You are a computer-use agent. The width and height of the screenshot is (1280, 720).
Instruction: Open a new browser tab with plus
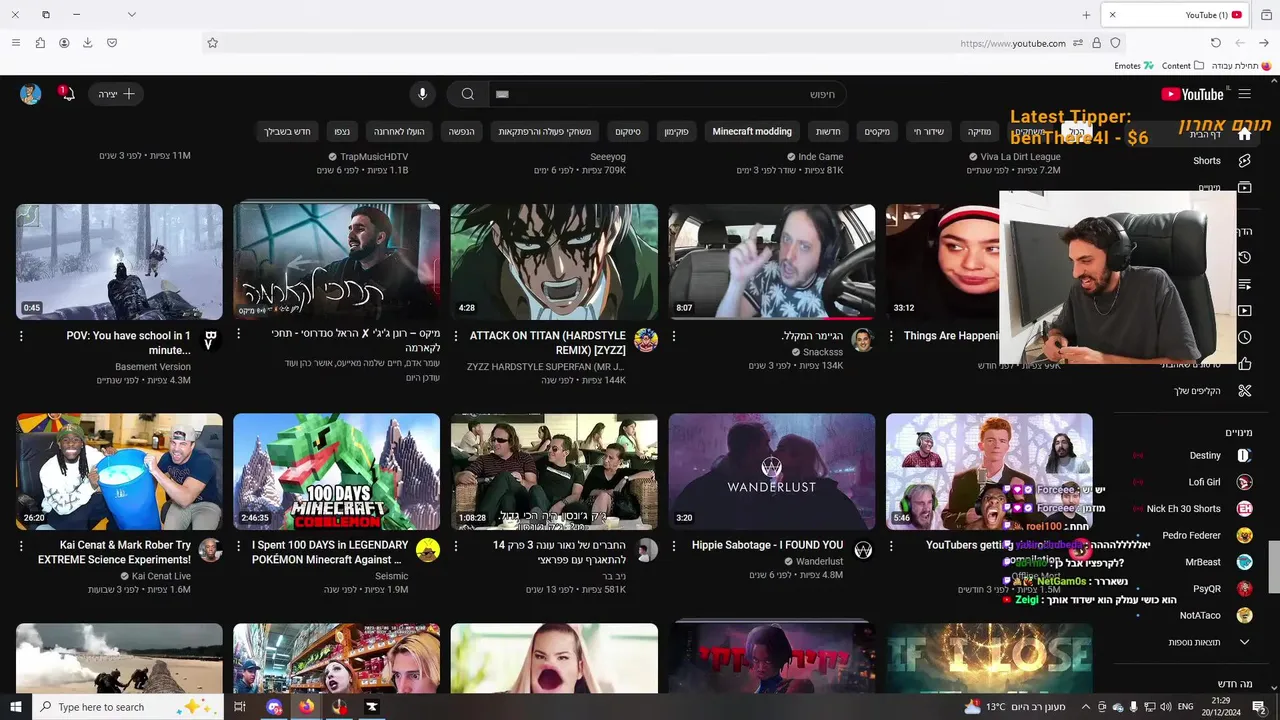(x=1086, y=15)
